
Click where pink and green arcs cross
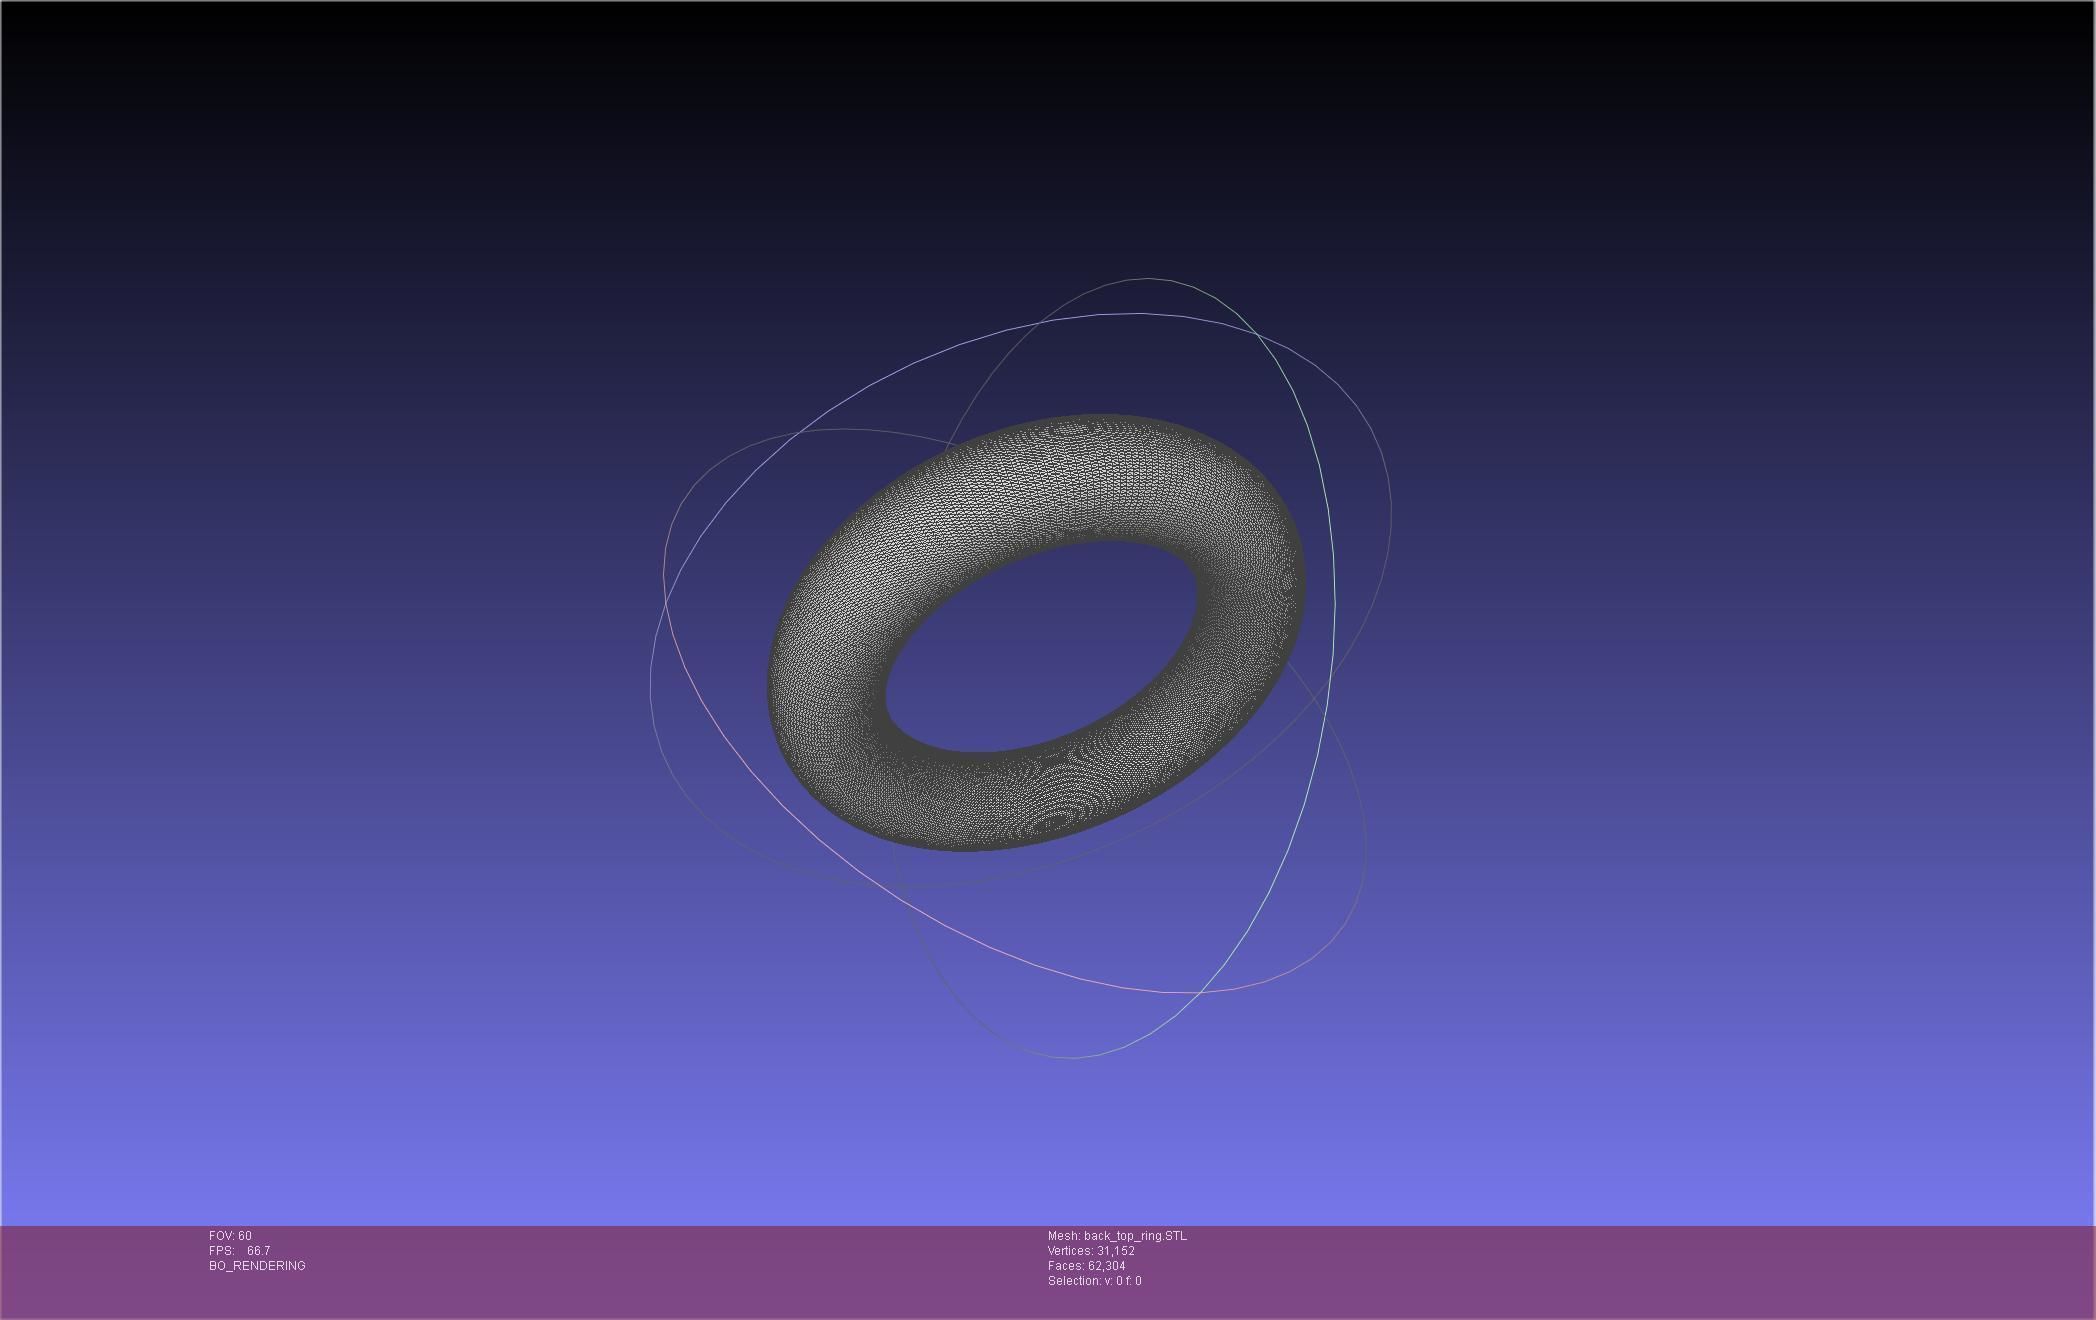[1202, 991]
